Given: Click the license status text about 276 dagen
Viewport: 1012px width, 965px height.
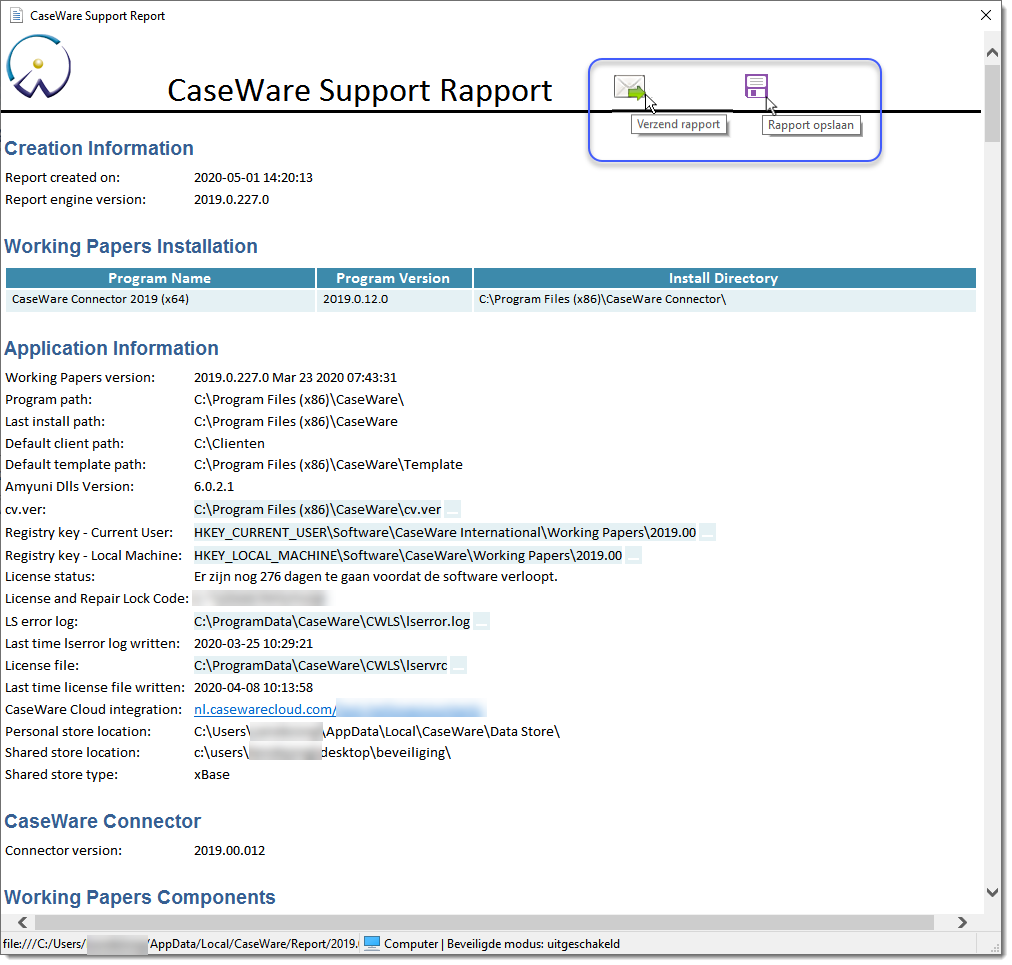Looking at the screenshot, I should (x=376, y=576).
